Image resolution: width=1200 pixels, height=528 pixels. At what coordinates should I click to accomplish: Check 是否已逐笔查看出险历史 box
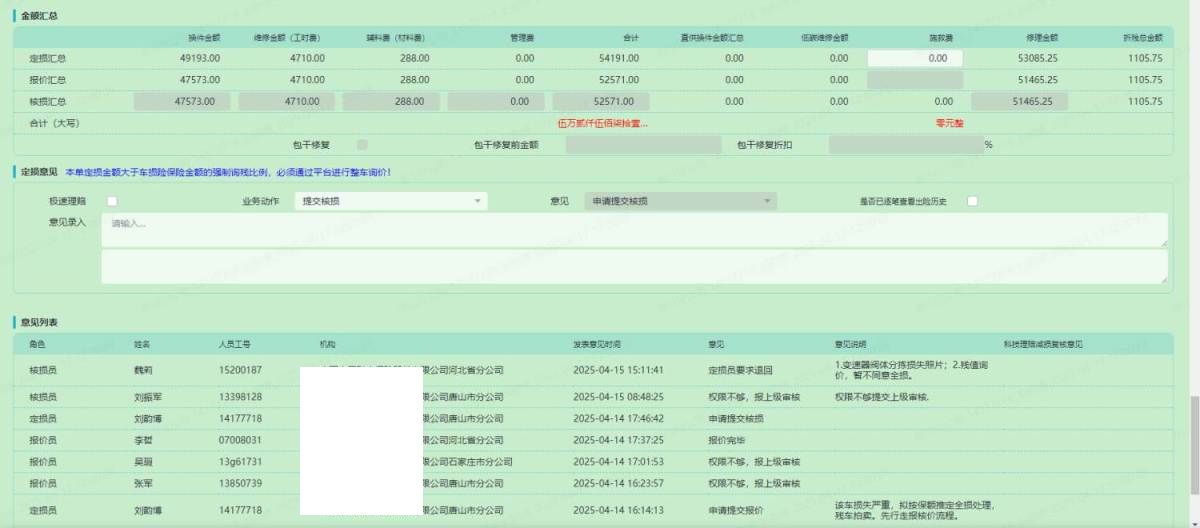972,201
